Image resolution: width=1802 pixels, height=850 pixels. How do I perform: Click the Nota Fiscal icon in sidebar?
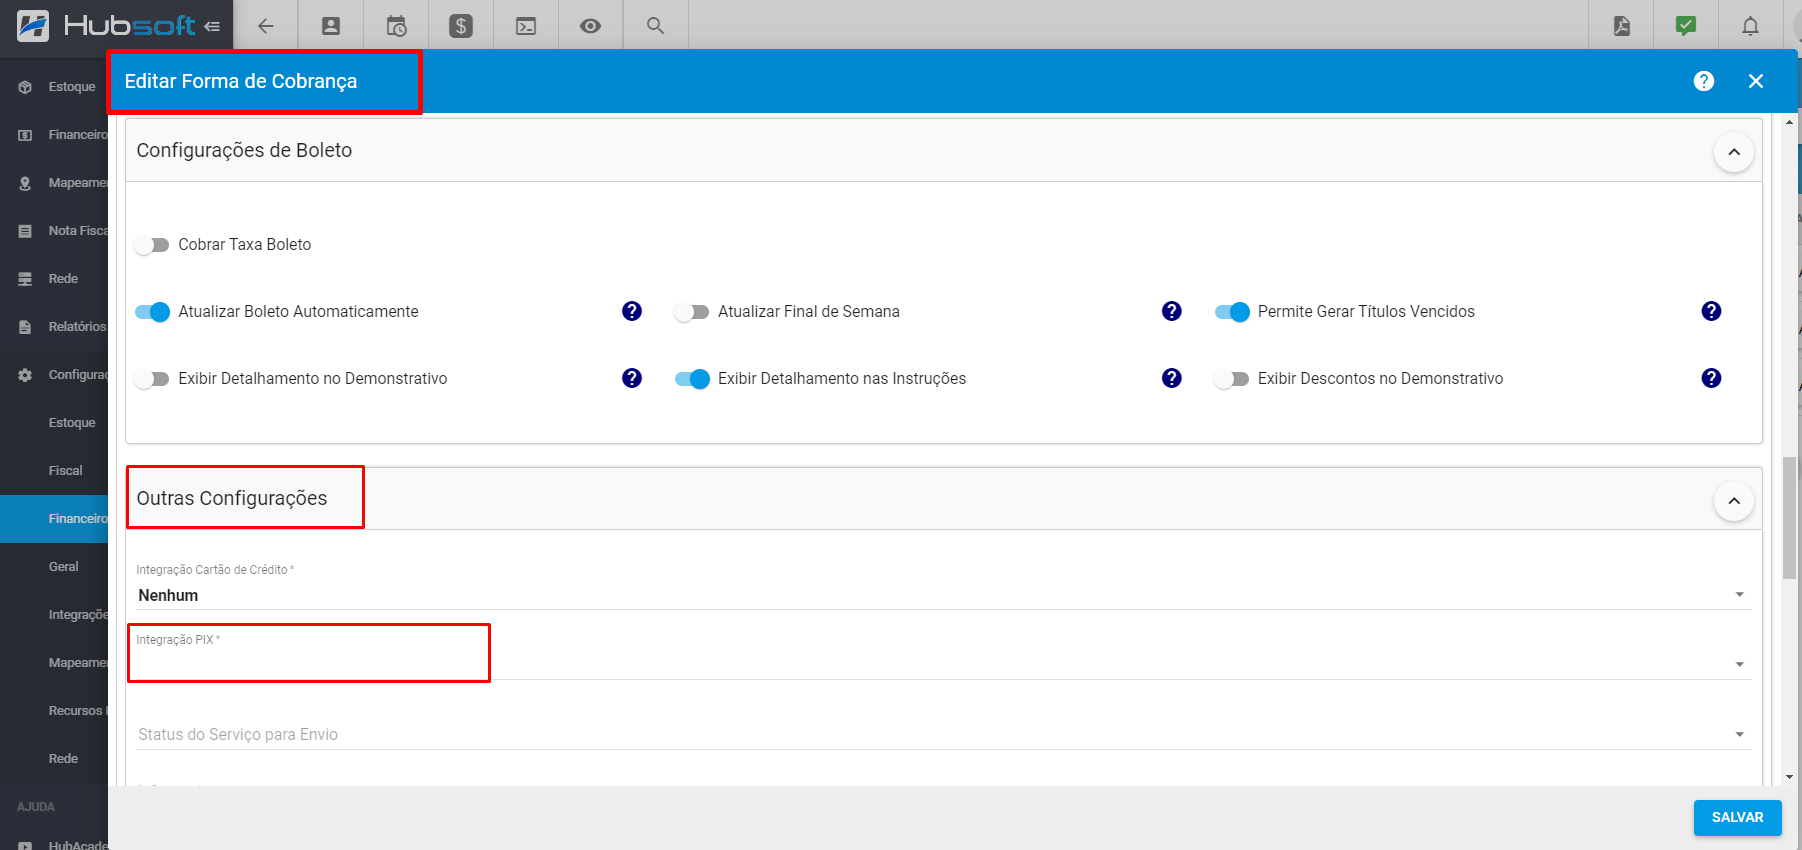click(25, 231)
